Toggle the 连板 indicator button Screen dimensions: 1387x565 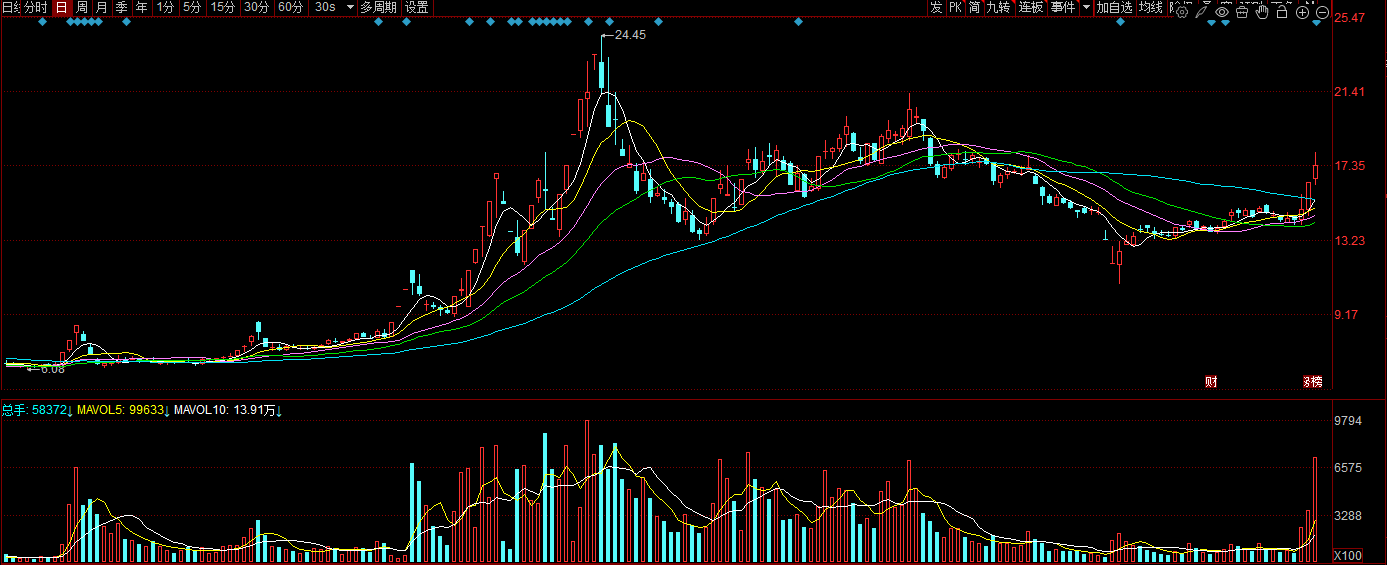(x=1031, y=7)
